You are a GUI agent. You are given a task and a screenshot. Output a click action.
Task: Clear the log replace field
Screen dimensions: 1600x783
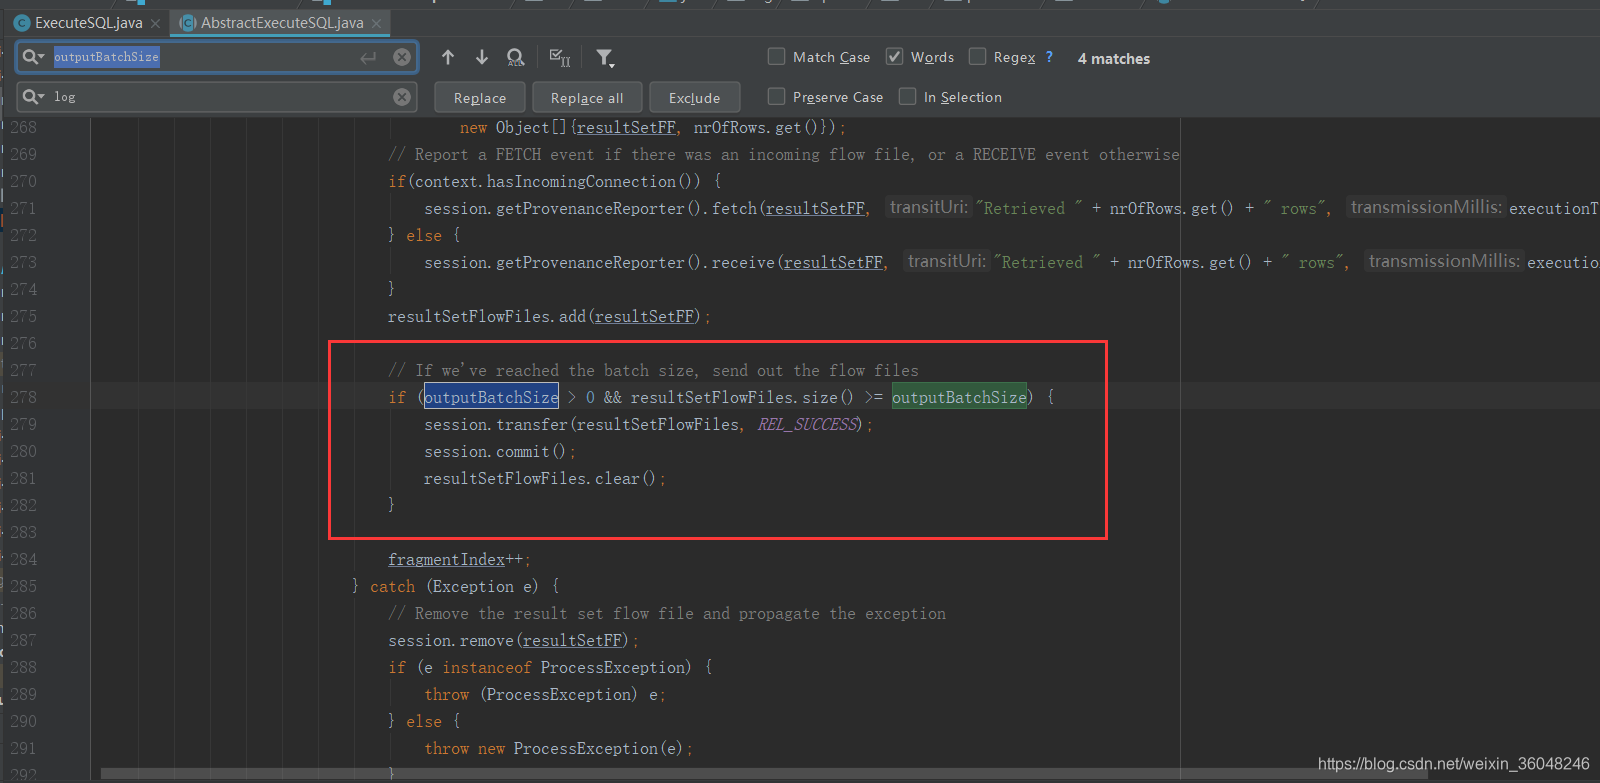(x=402, y=97)
